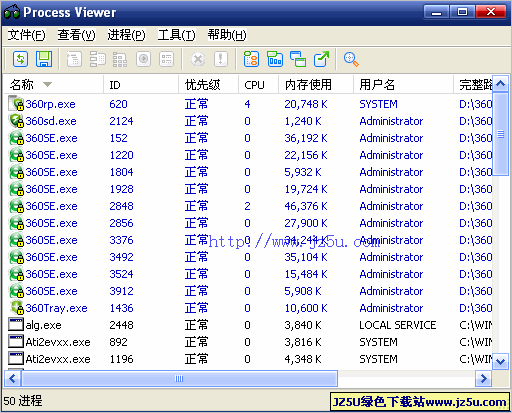Click the disabled first gray list icon
512x413 pixels.
click(74, 59)
